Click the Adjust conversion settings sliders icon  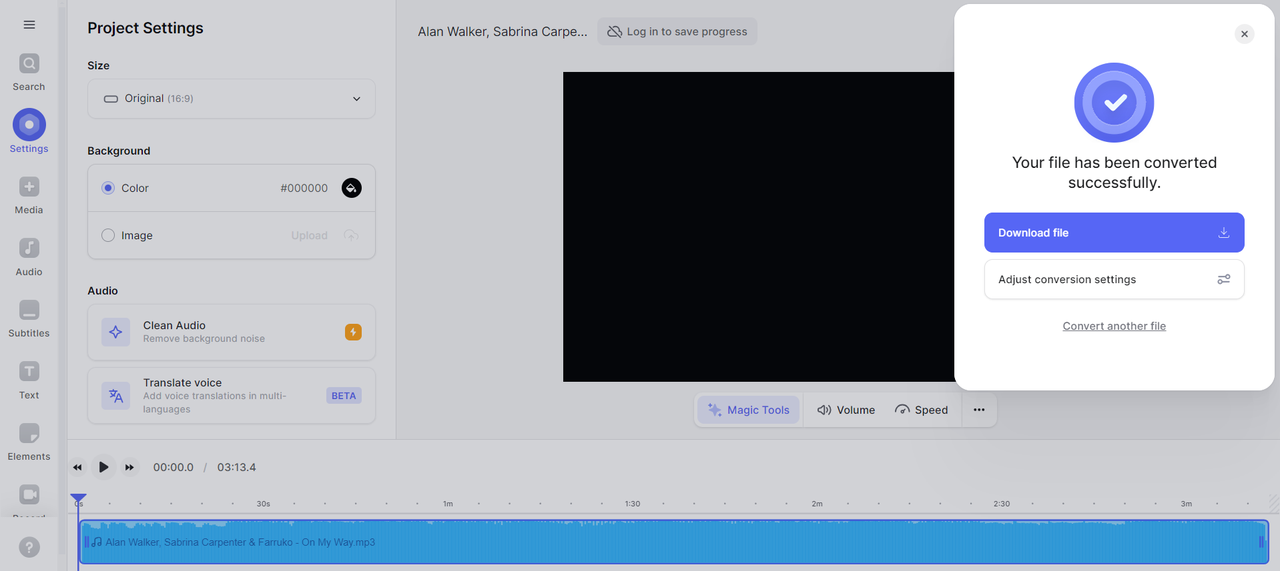1224,280
